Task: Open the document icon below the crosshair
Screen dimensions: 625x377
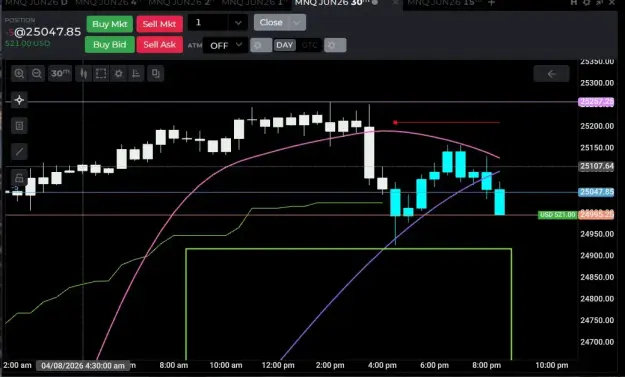Action: 19,126
